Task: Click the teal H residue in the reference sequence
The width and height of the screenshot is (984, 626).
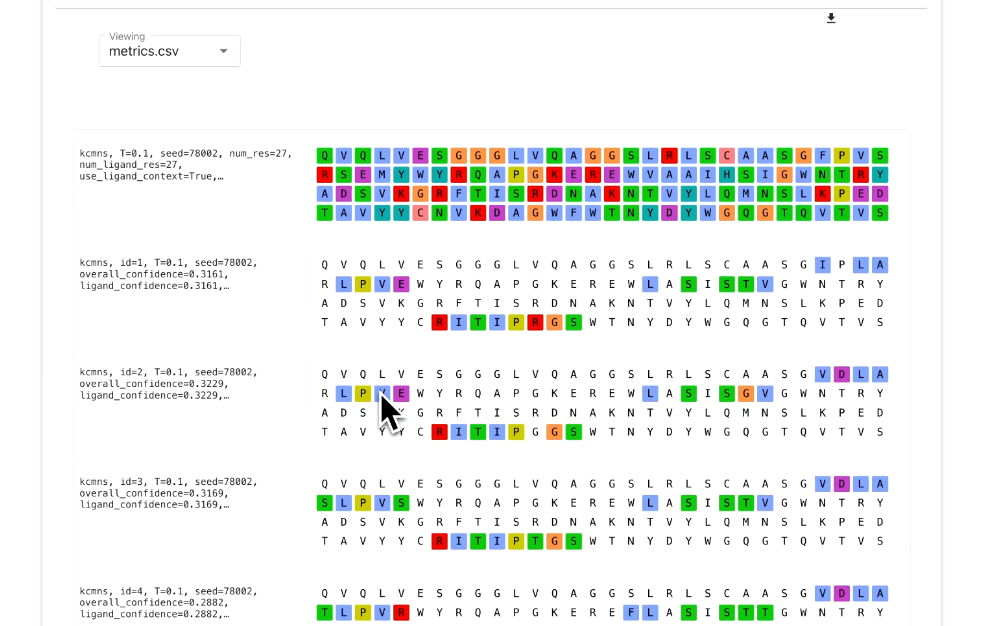Action: tap(727, 174)
